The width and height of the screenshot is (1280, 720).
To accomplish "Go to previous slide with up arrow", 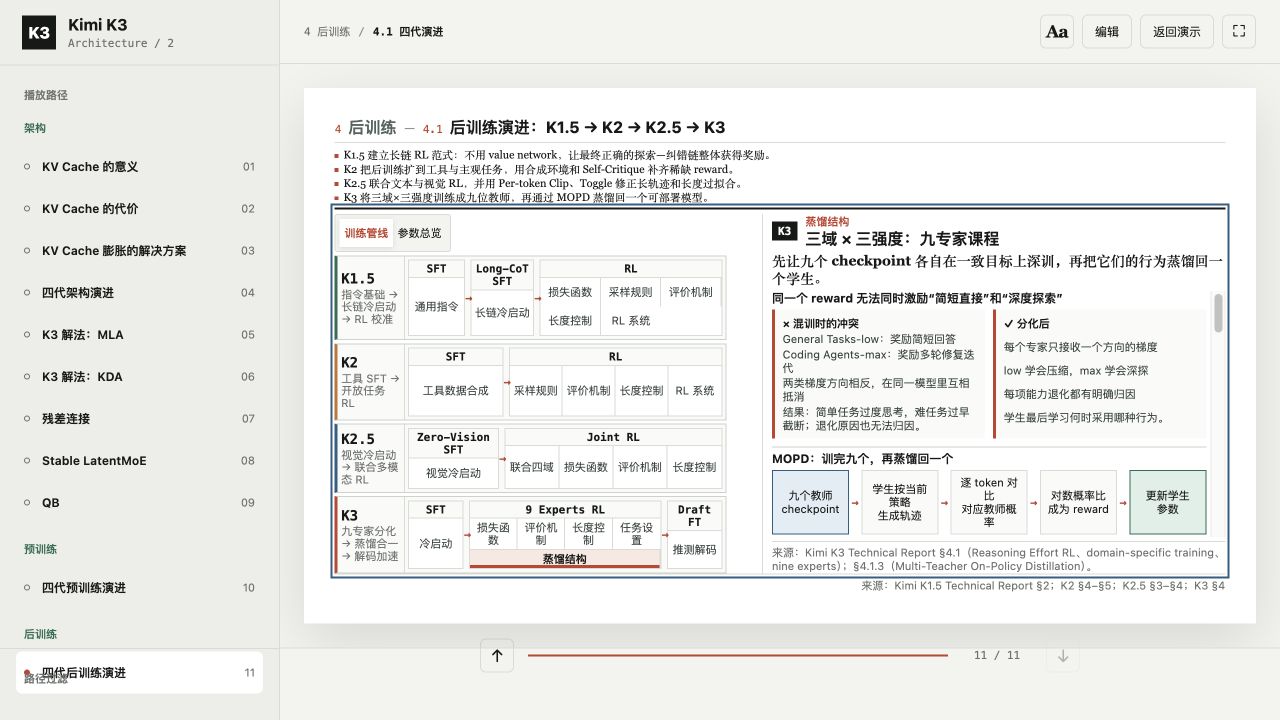I will [x=497, y=656].
